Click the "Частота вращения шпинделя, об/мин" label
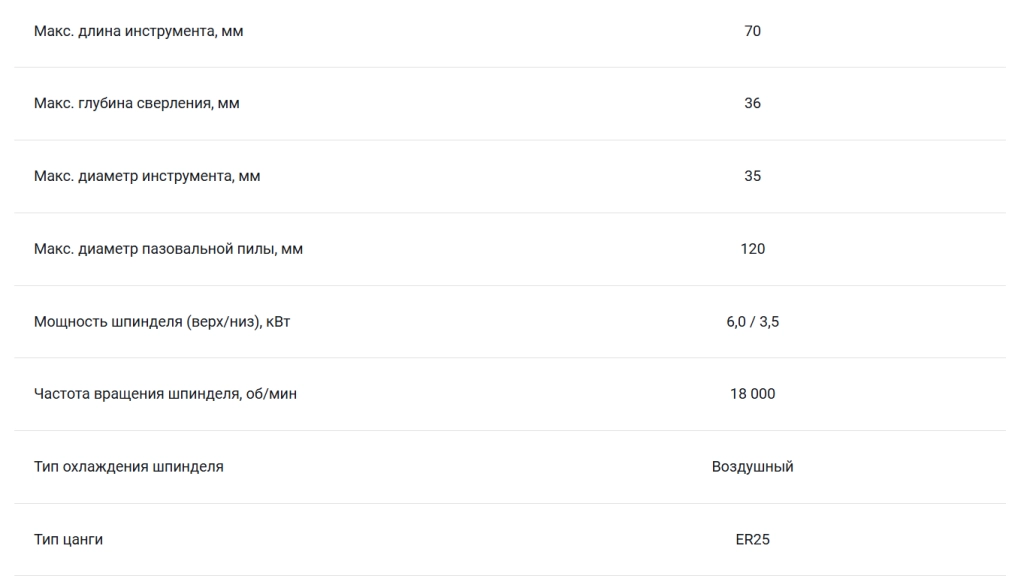1024x588 pixels. pos(165,394)
